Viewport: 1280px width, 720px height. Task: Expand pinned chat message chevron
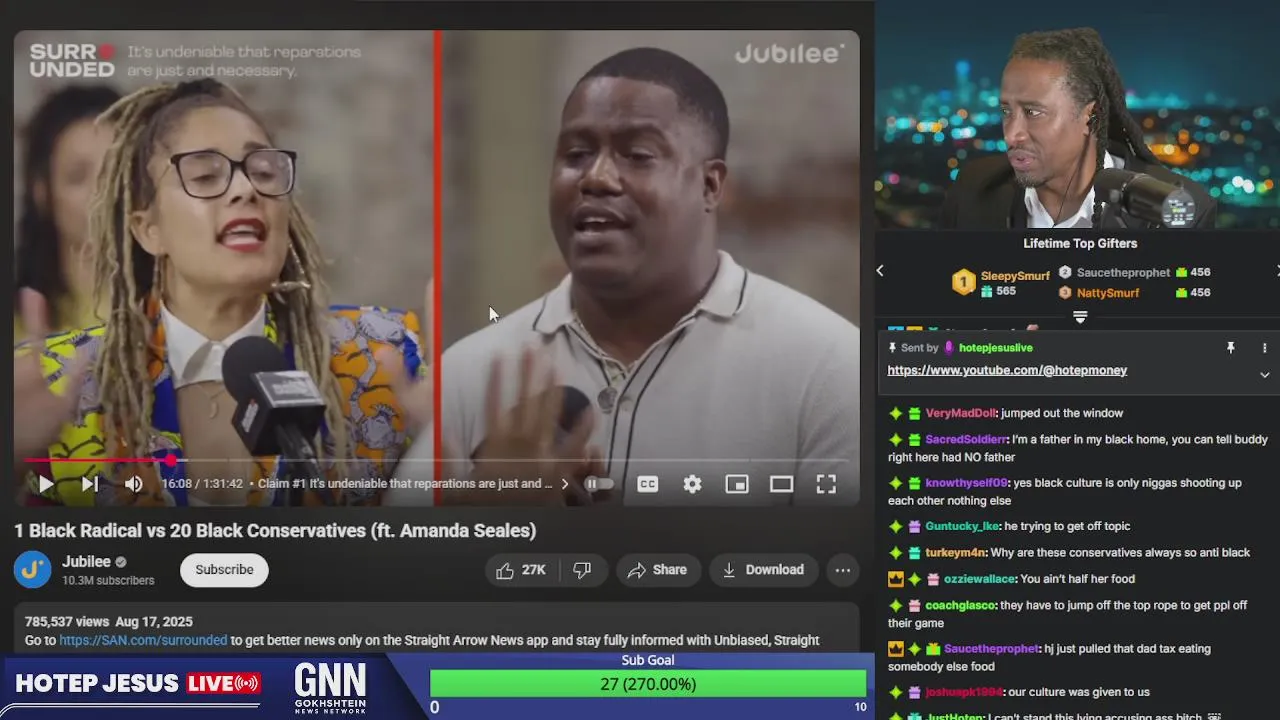1264,375
